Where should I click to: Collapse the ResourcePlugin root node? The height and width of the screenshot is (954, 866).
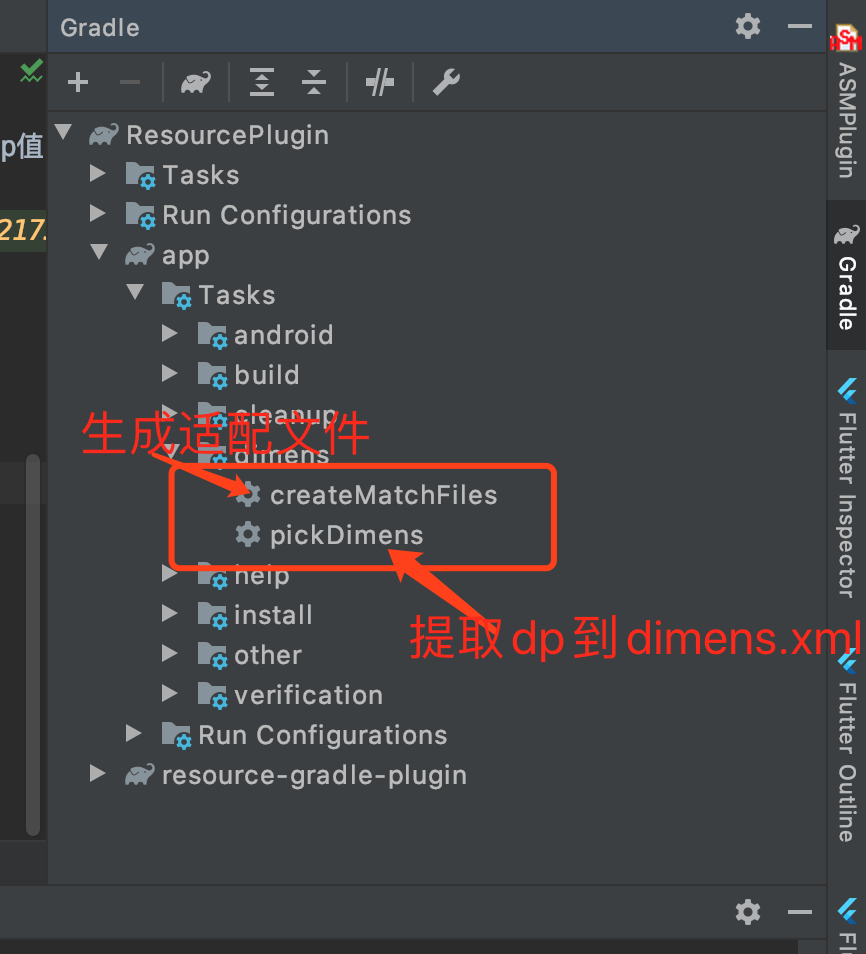[x=63, y=131]
